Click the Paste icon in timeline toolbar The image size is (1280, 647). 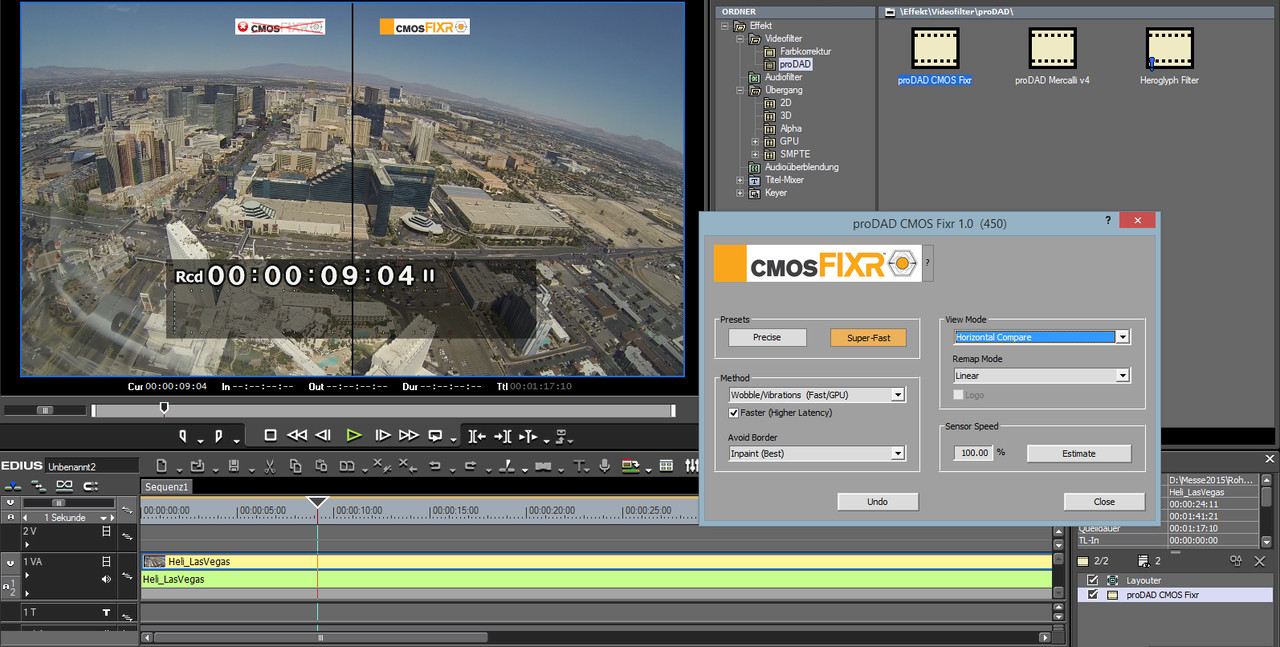point(321,466)
